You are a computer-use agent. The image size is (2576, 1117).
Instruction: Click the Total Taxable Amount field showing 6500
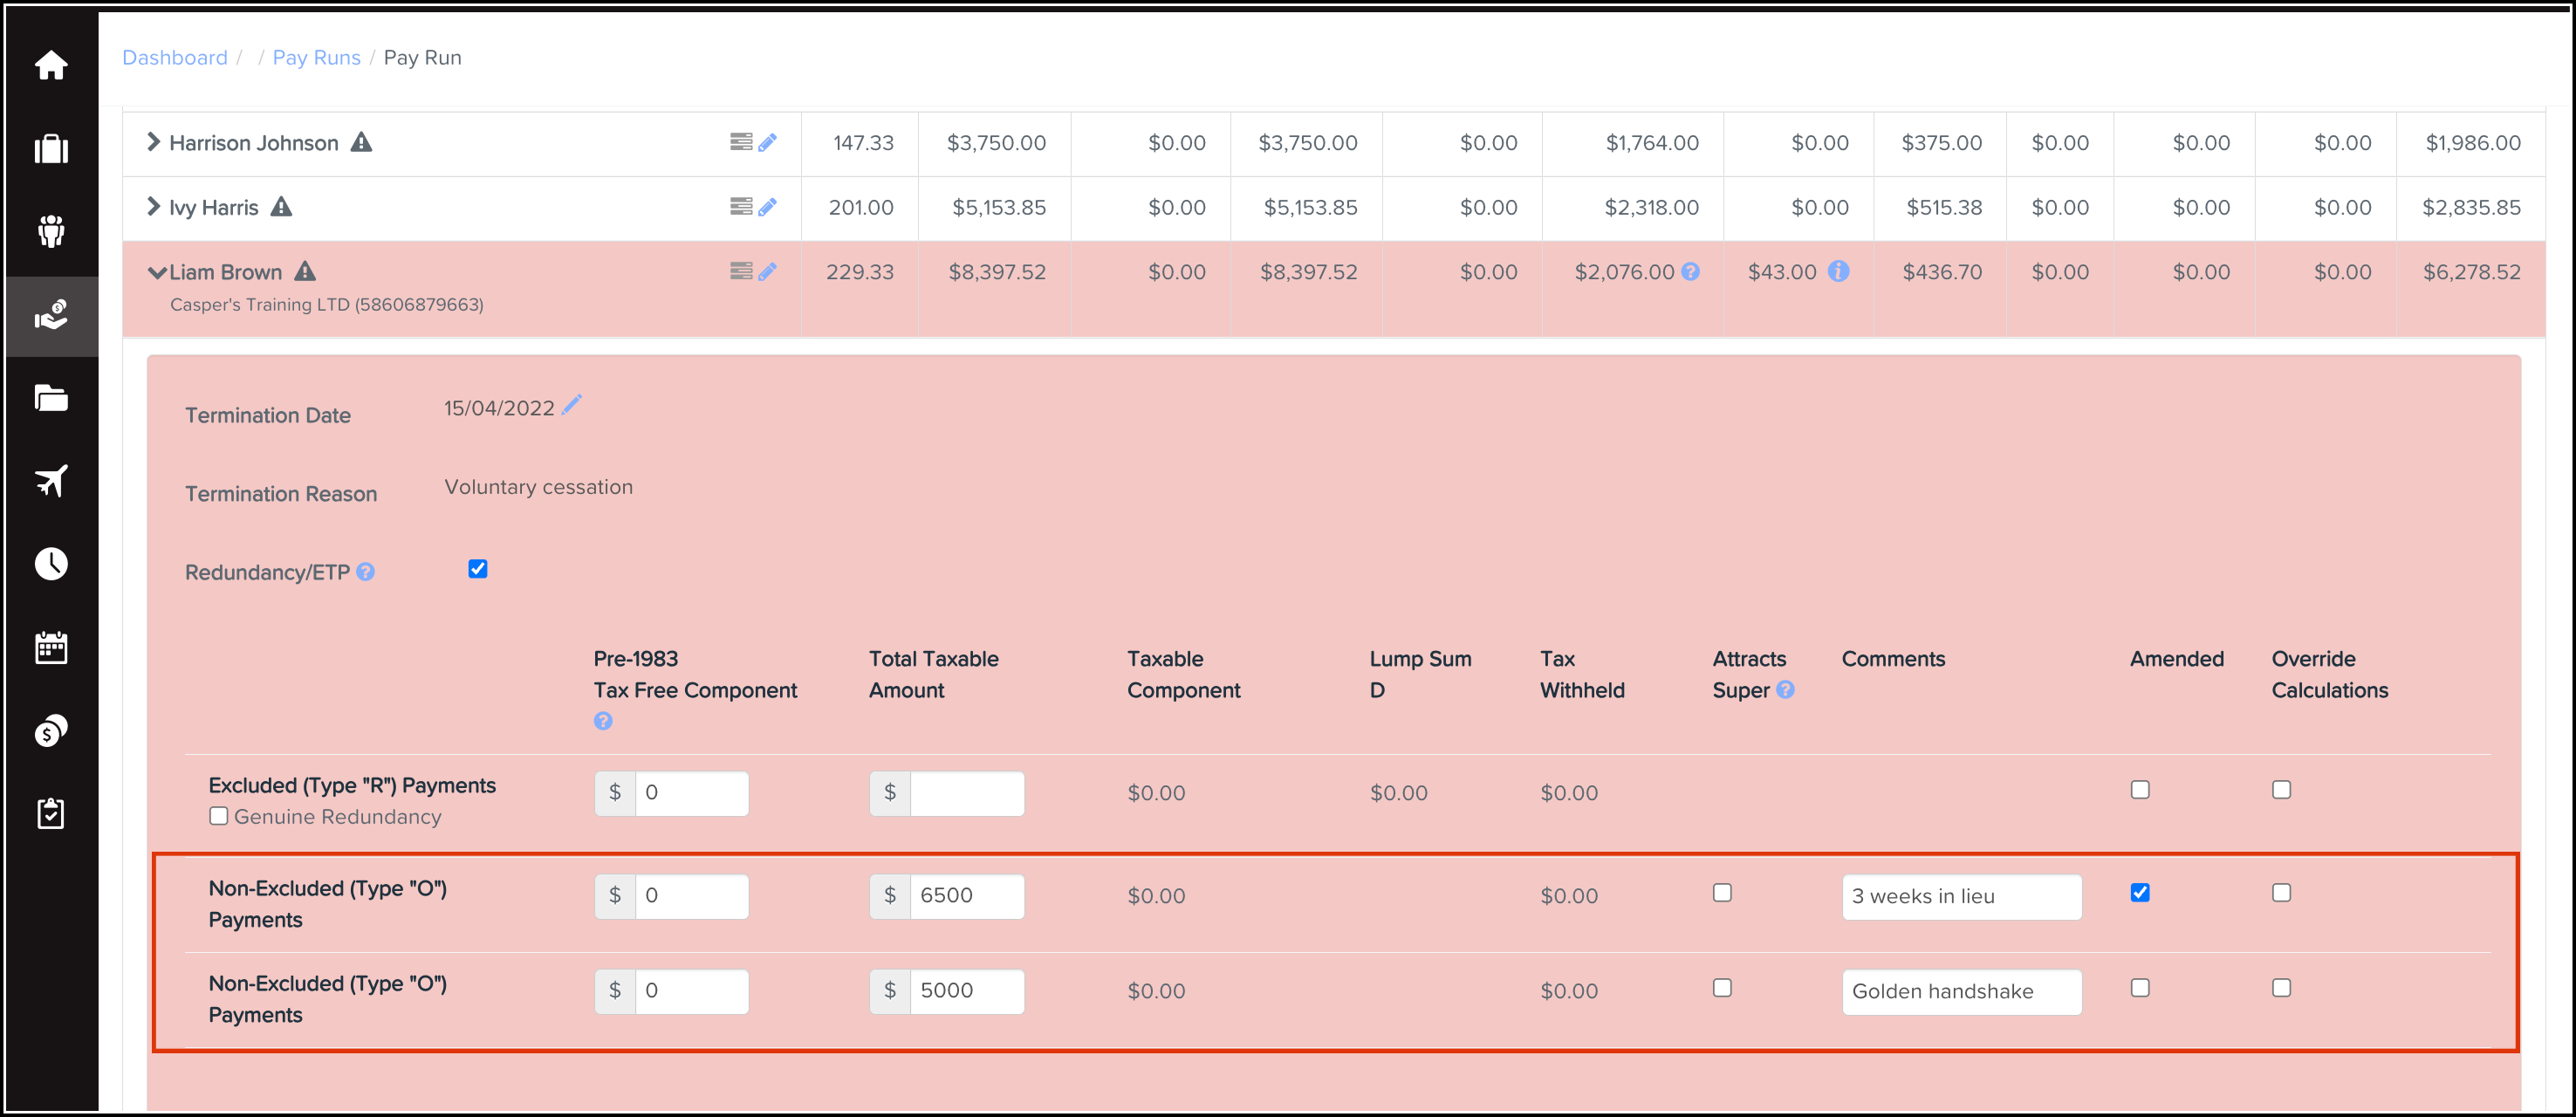pos(965,895)
